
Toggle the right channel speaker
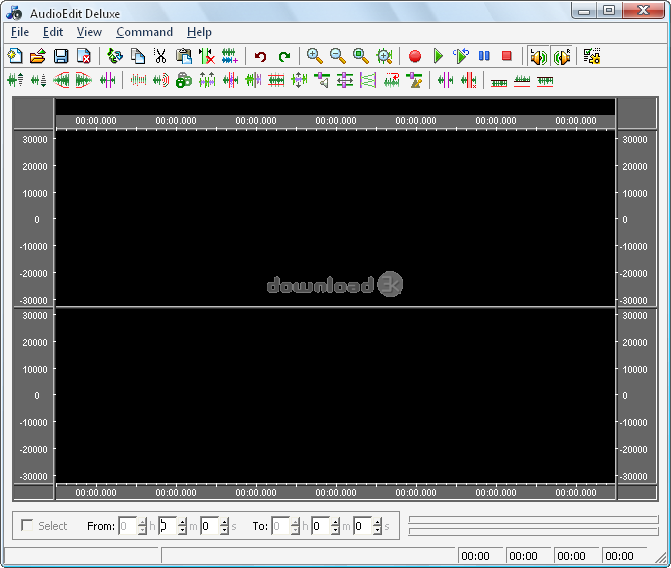562,56
